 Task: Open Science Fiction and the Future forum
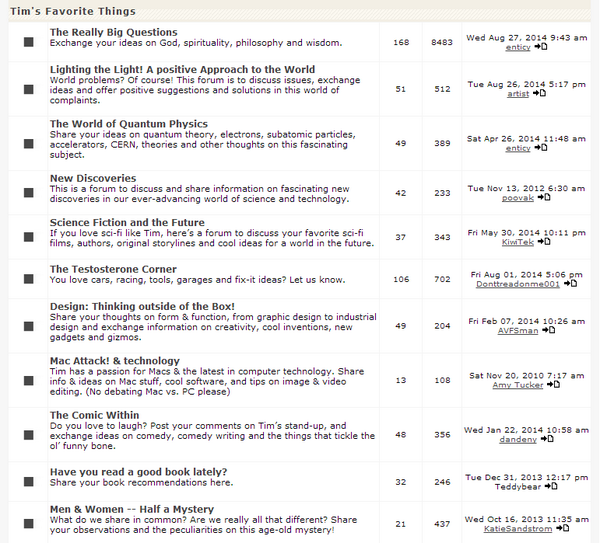127,222
